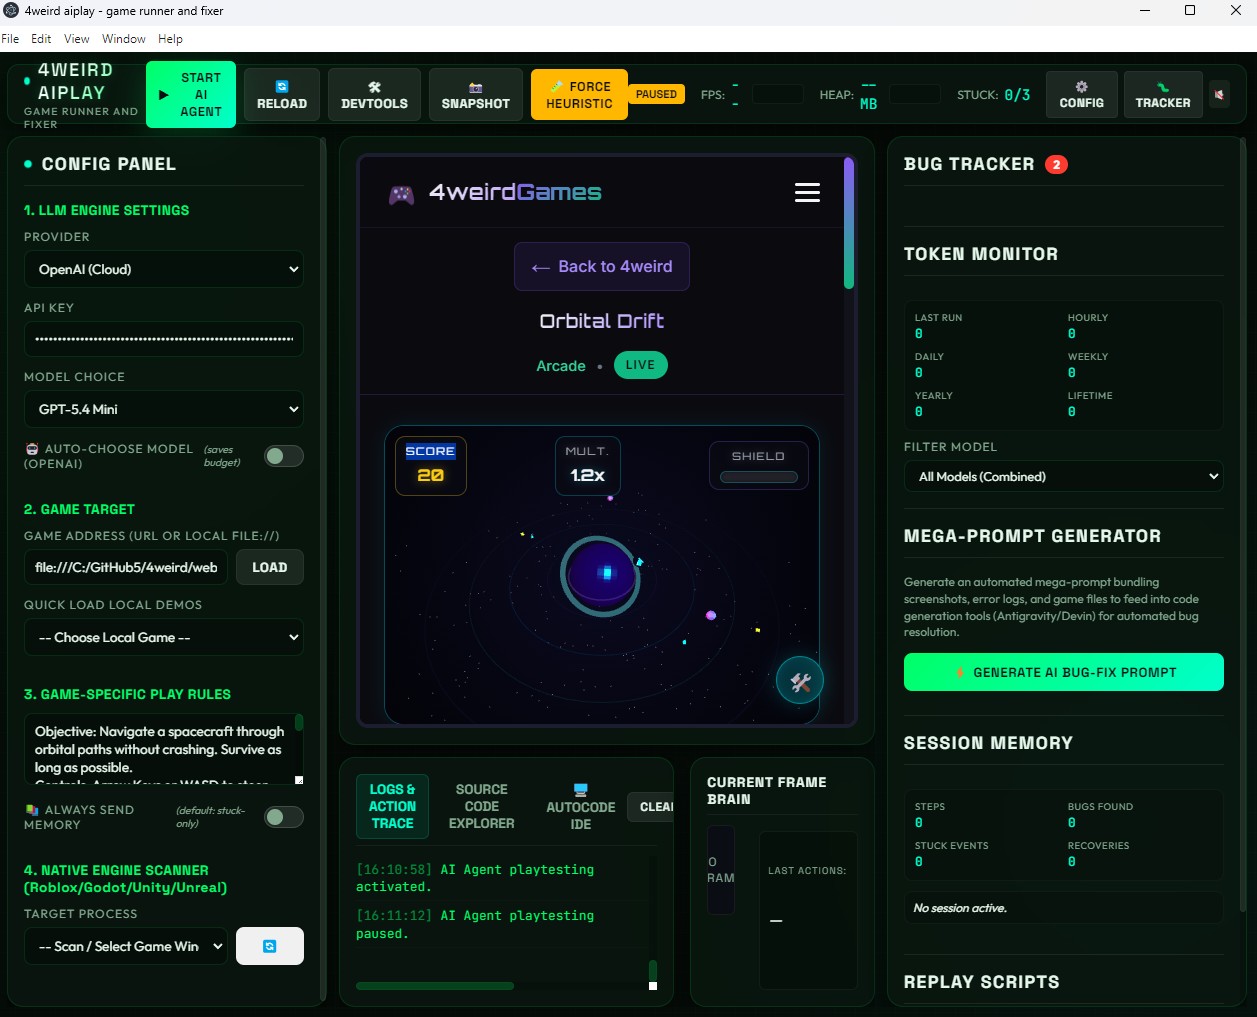
Task: Click the Game Address URL field
Action: pos(126,567)
